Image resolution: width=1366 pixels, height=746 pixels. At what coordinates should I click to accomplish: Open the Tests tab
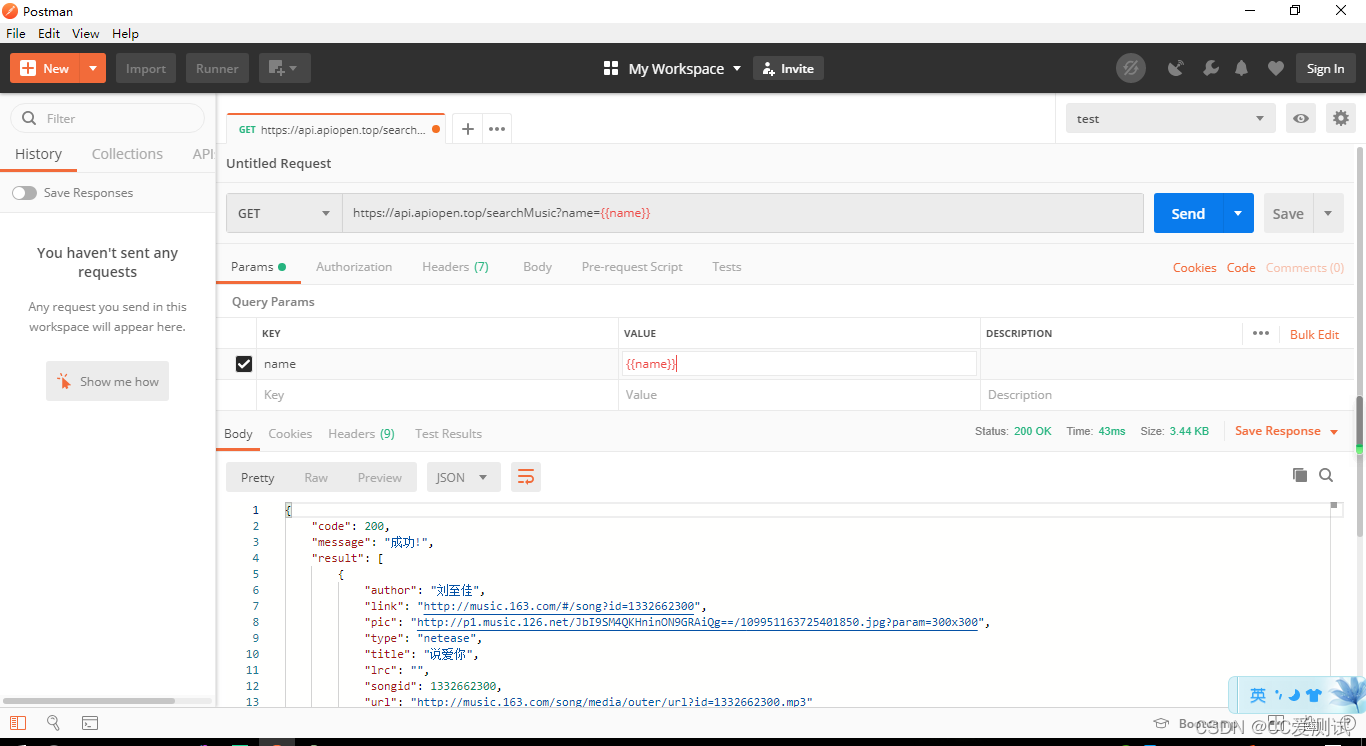tap(727, 267)
